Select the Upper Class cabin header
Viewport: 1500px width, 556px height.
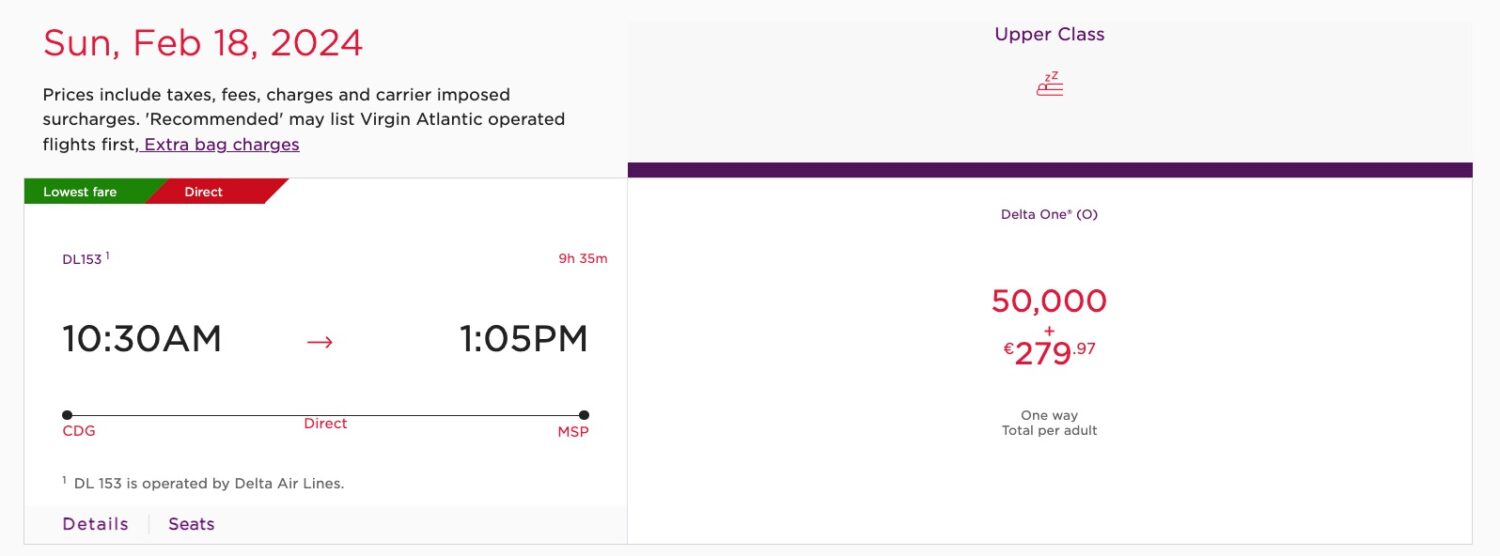pos(1049,34)
